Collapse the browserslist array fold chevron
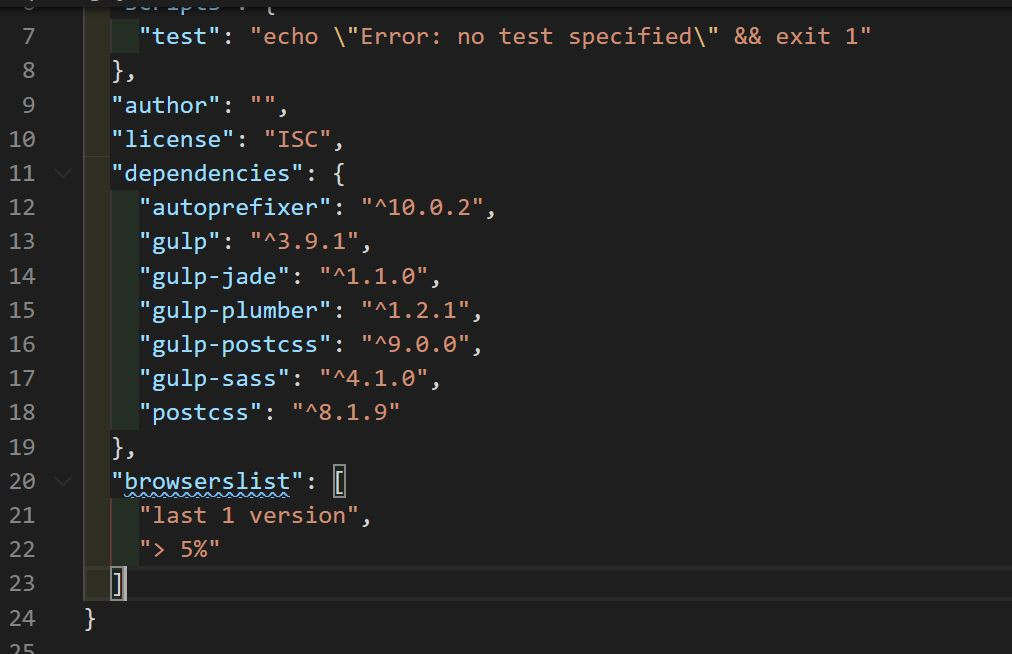Image resolution: width=1012 pixels, height=654 pixels. point(63,481)
